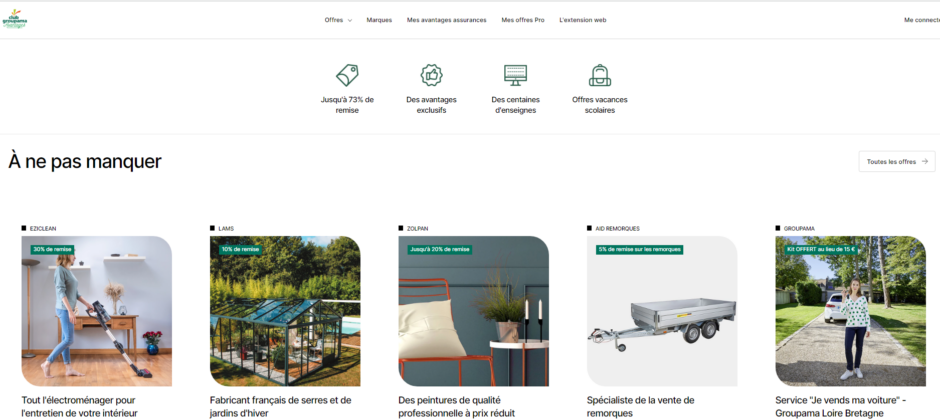Open the Zolpan paint offer image

point(474,311)
